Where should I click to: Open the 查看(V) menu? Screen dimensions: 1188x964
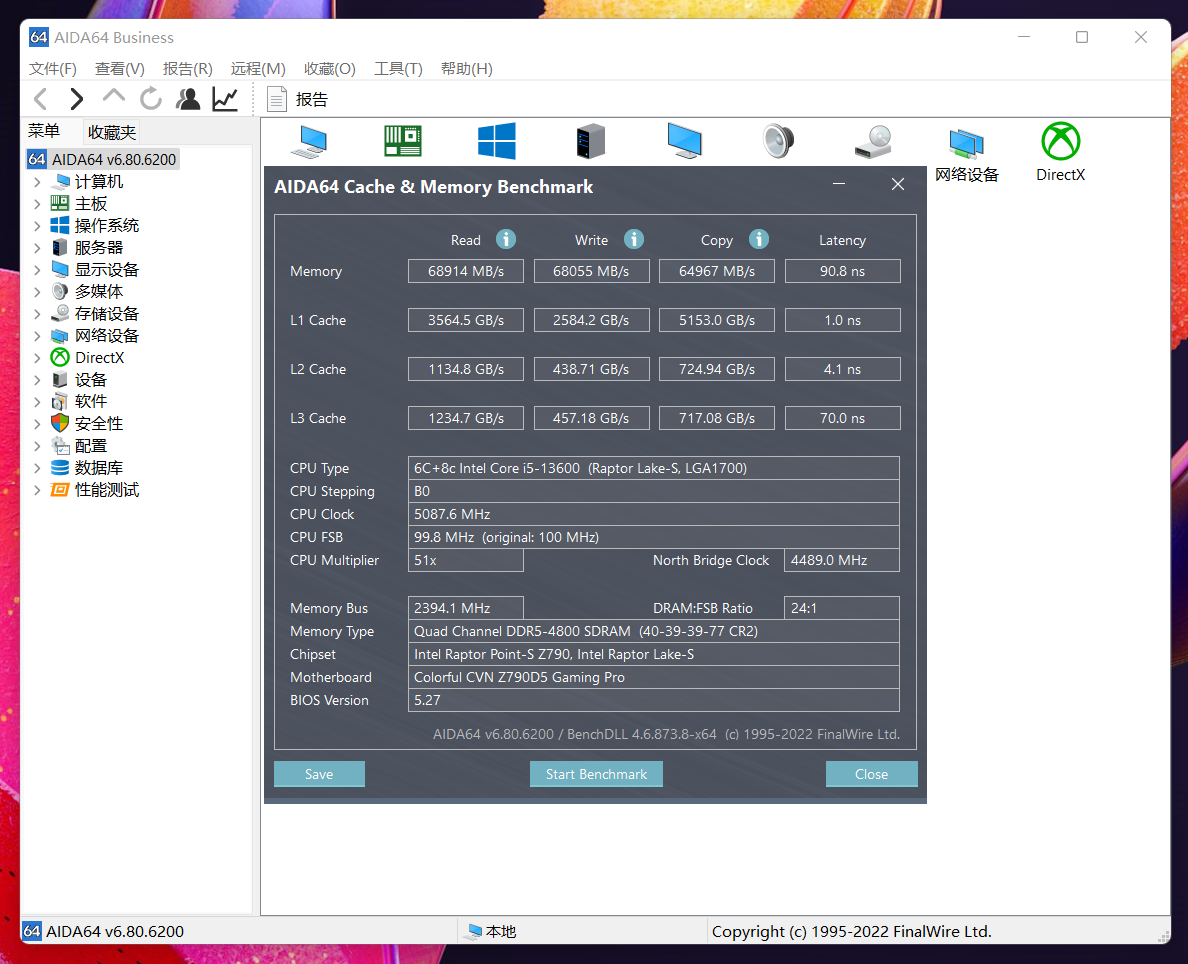point(120,69)
